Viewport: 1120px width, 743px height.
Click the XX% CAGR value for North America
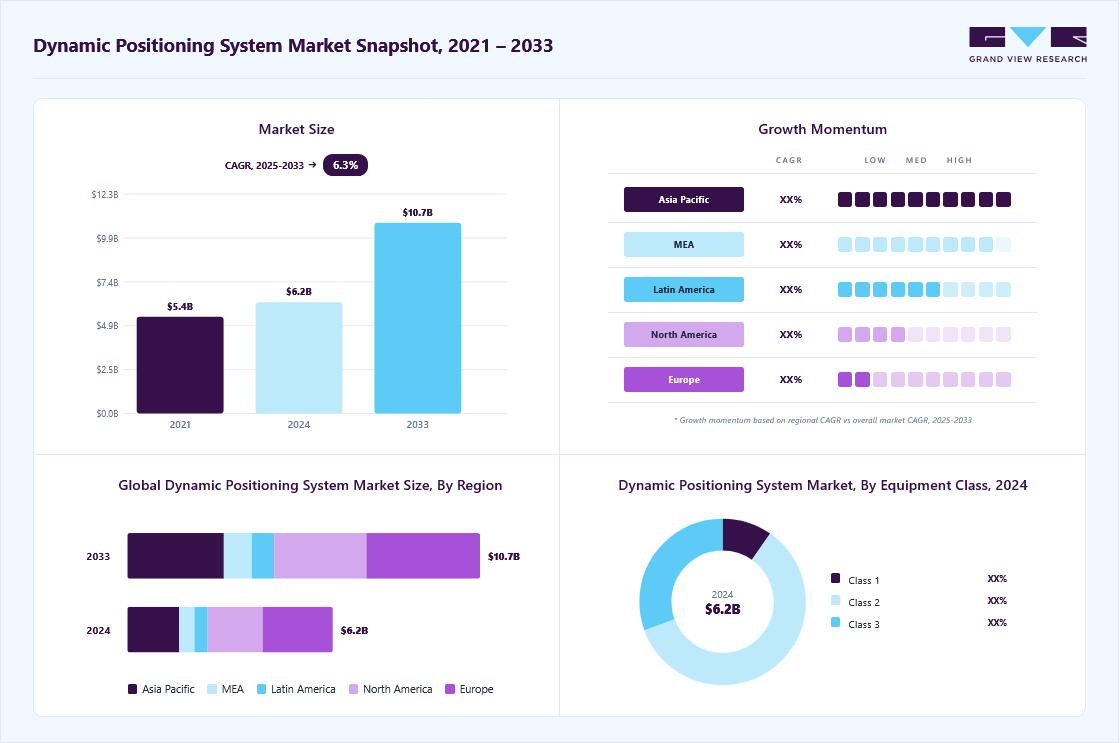click(x=791, y=335)
